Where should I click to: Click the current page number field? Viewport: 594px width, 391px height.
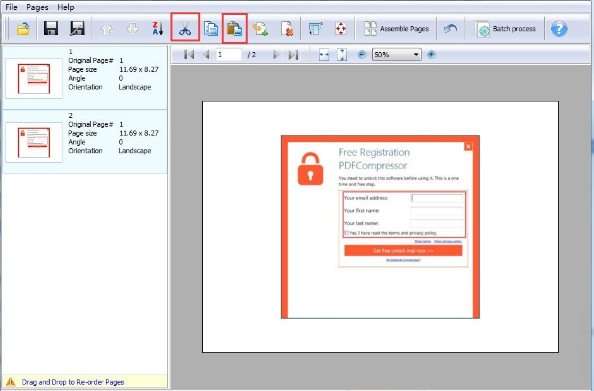[228, 55]
